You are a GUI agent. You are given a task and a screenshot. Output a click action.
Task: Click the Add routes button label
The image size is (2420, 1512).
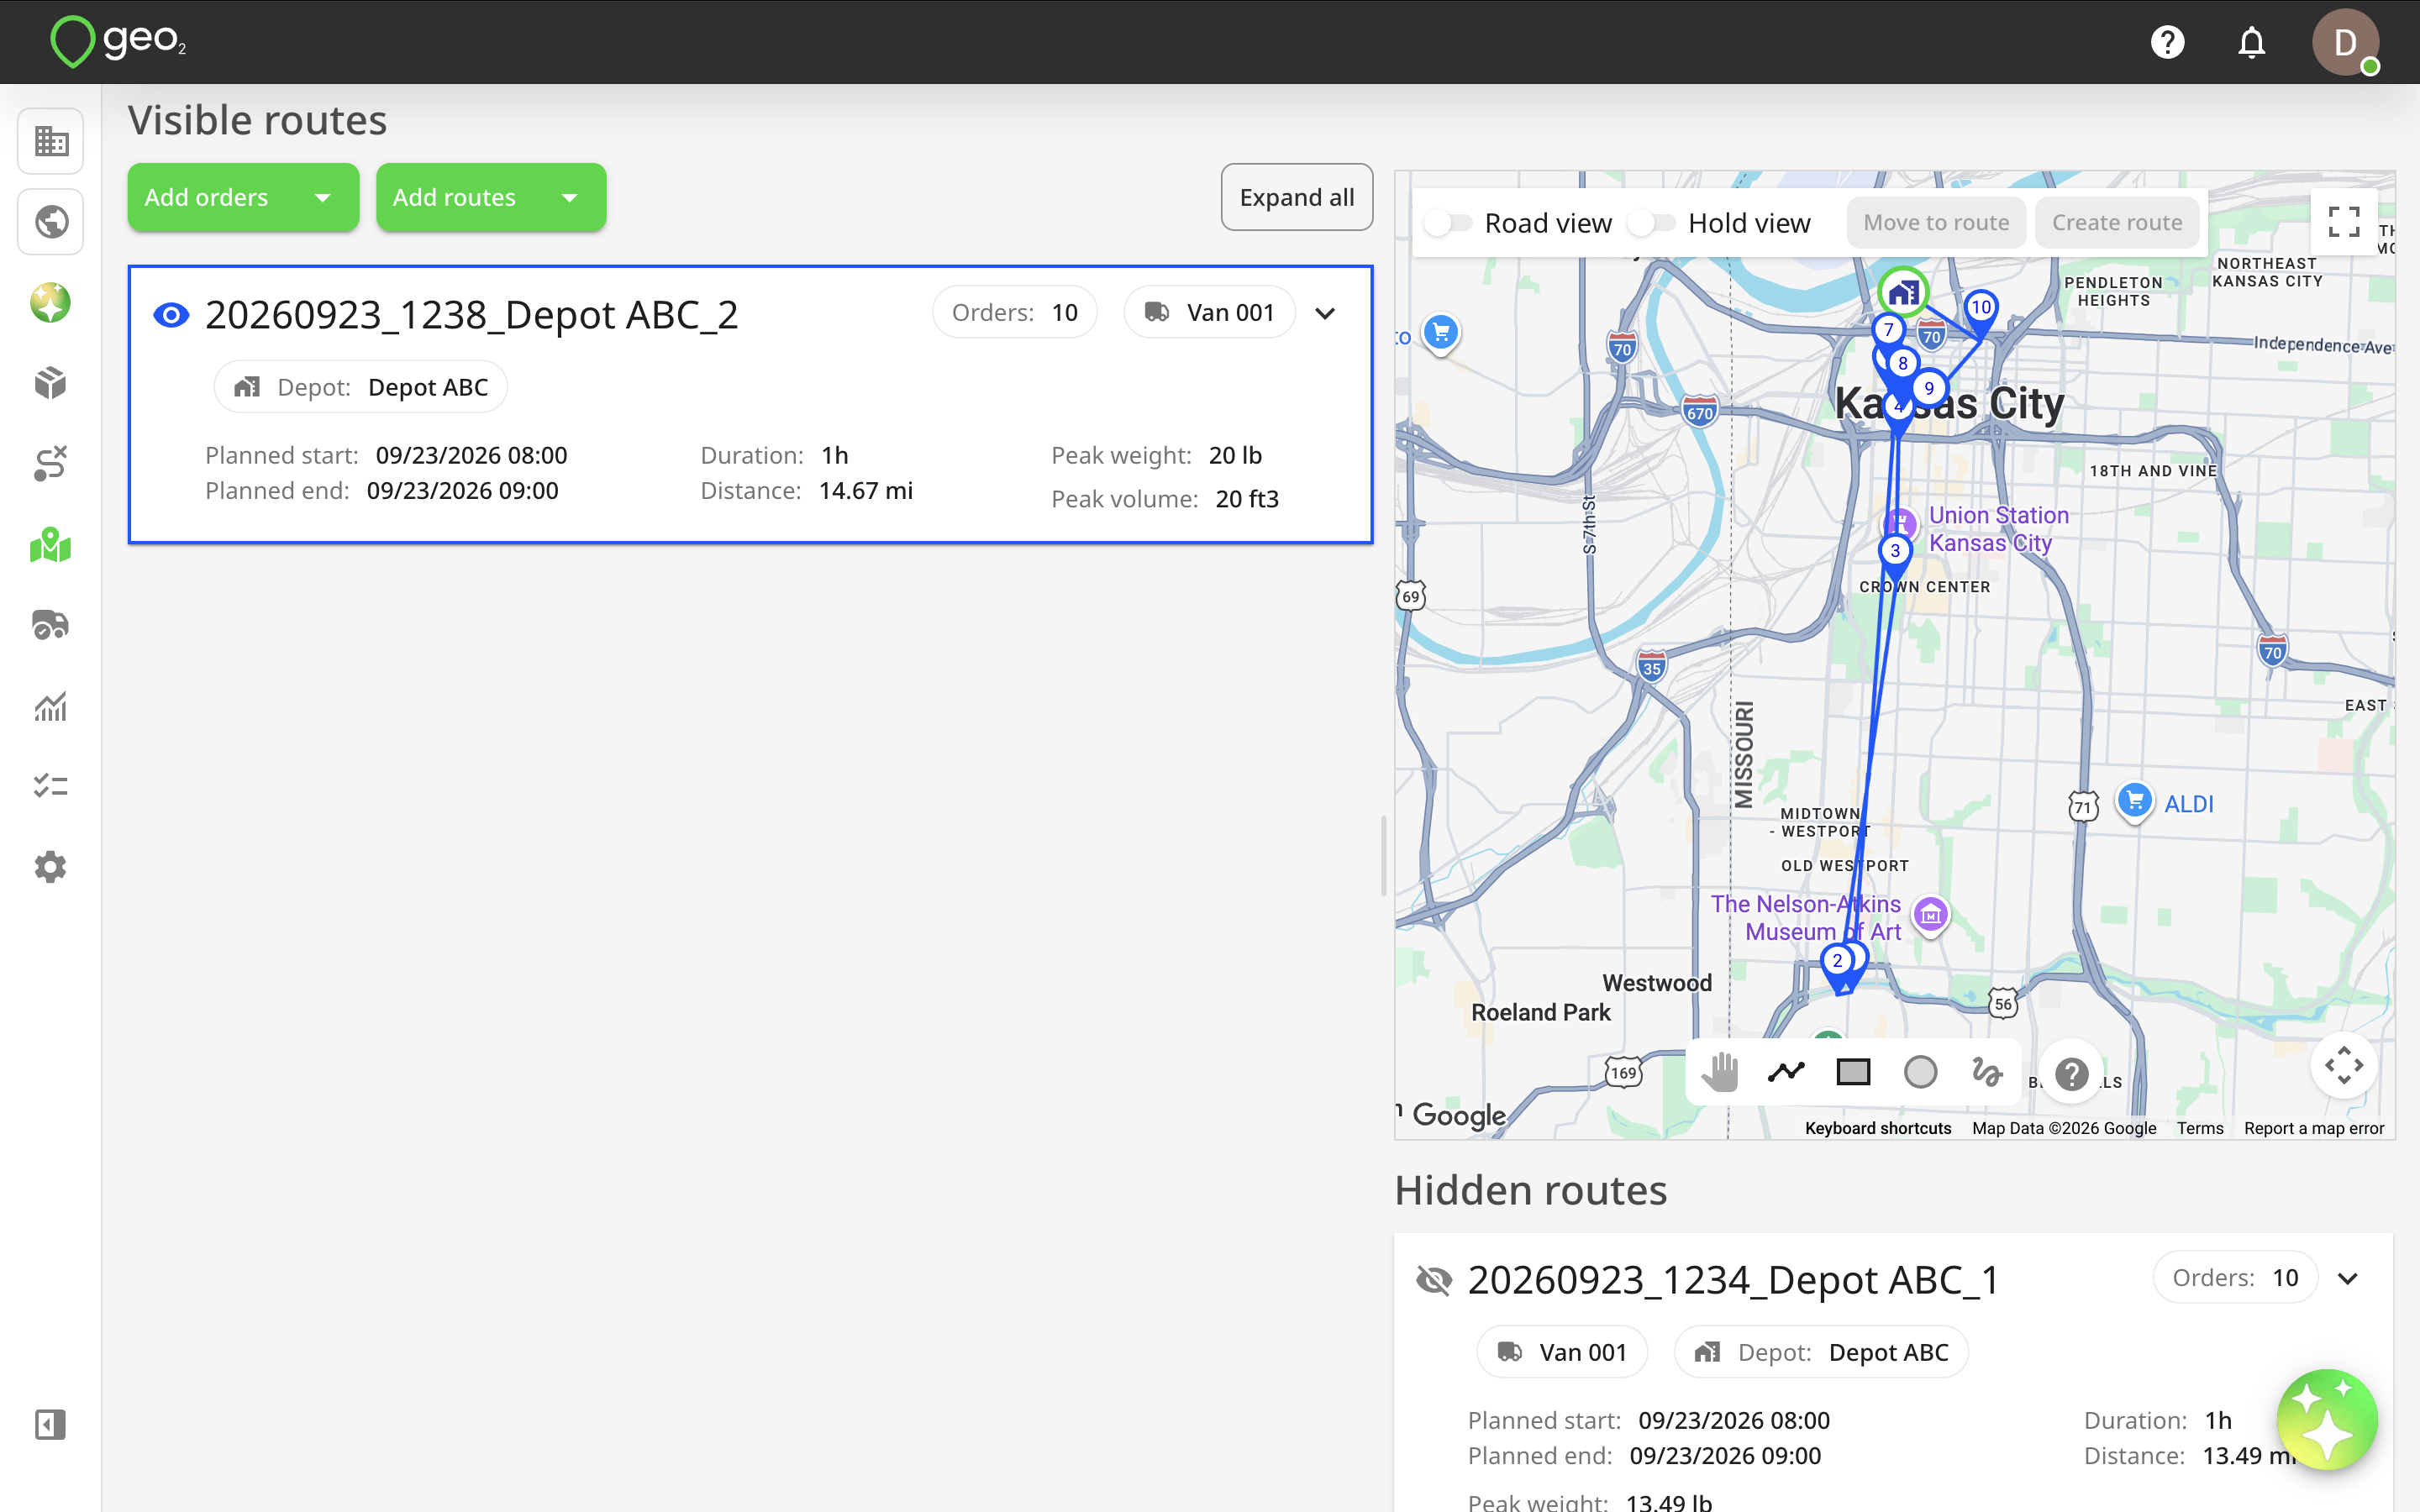click(x=454, y=198)
